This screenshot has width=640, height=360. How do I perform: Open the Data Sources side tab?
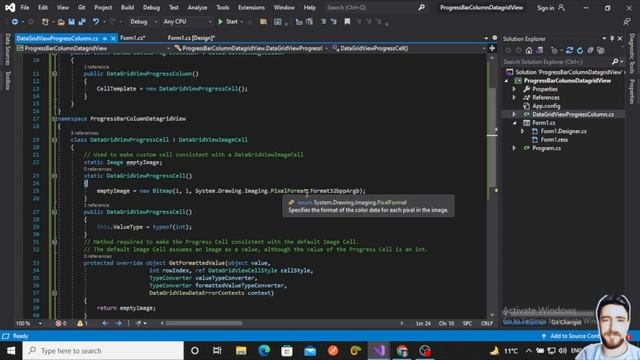[7, 49]
